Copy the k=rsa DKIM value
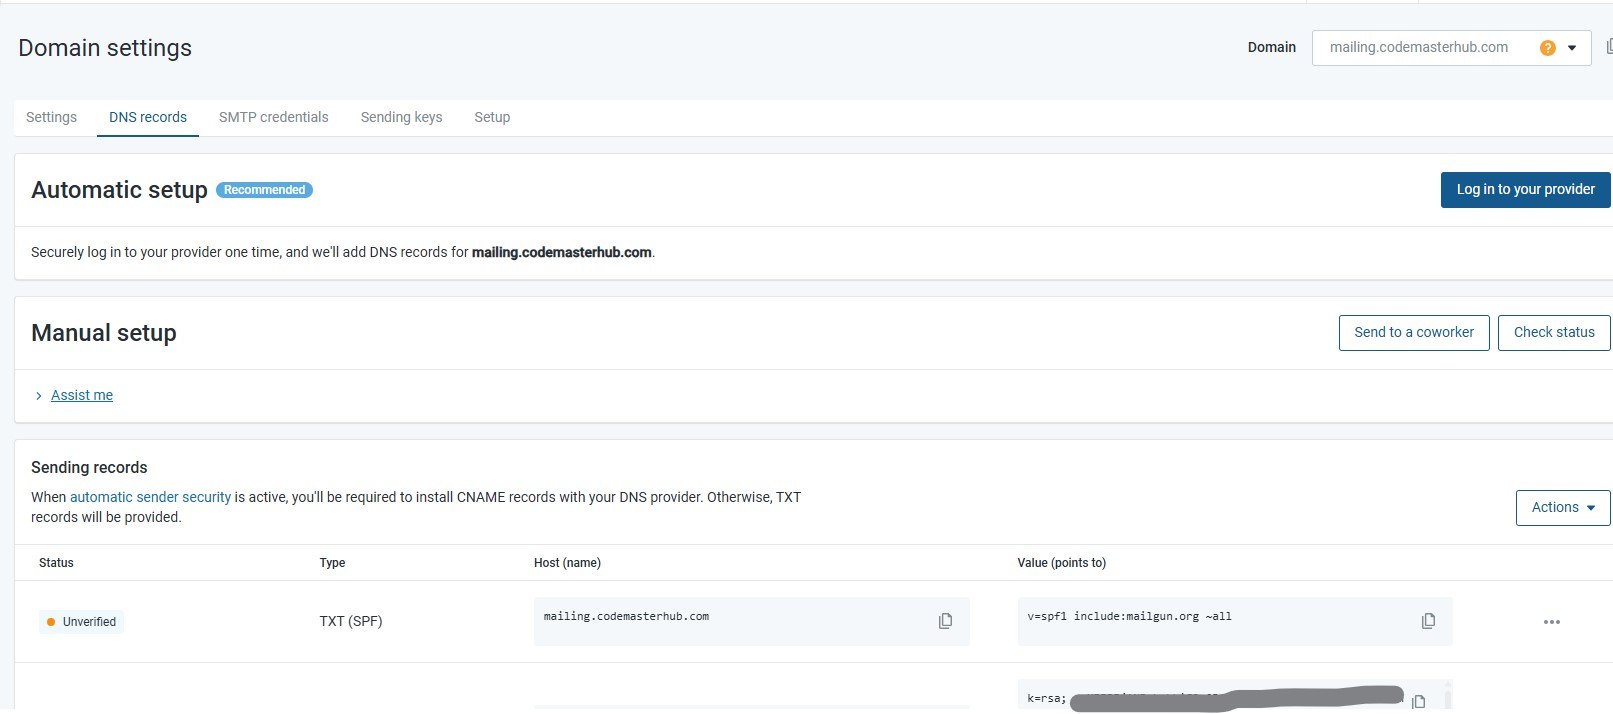Image resolution: width=1613 pixels, height=714 pixels. coord(1418,701)
